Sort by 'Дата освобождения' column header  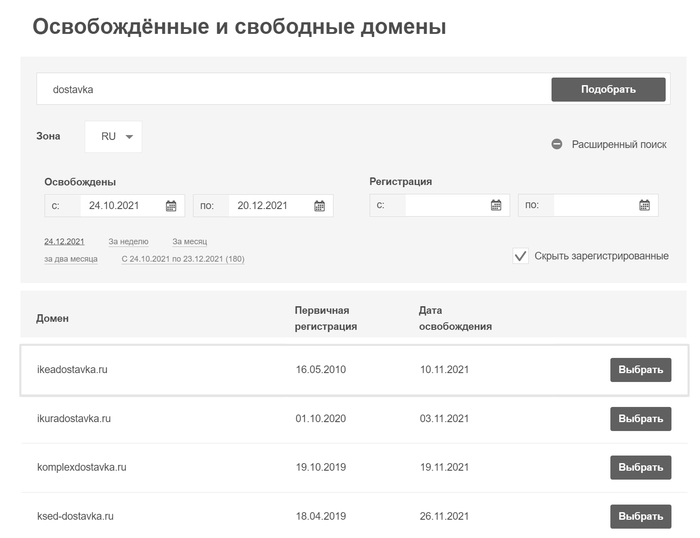(455, 318)
